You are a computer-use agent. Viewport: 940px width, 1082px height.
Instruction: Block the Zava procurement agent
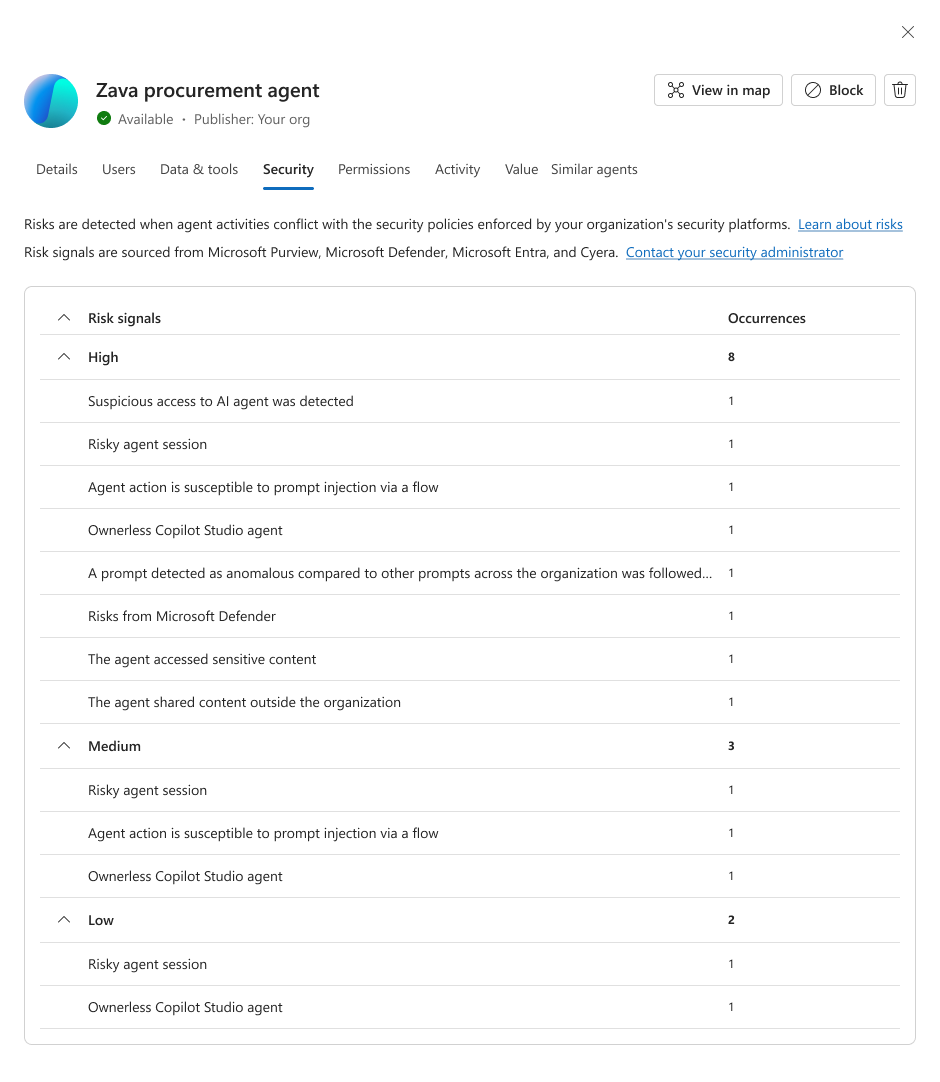[833, 90]
